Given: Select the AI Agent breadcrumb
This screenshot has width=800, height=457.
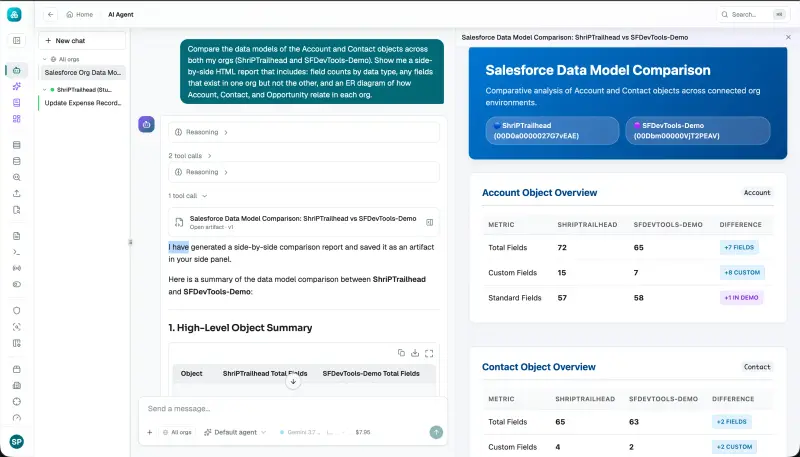Looking at the screenshot, I should click(120, 14).
